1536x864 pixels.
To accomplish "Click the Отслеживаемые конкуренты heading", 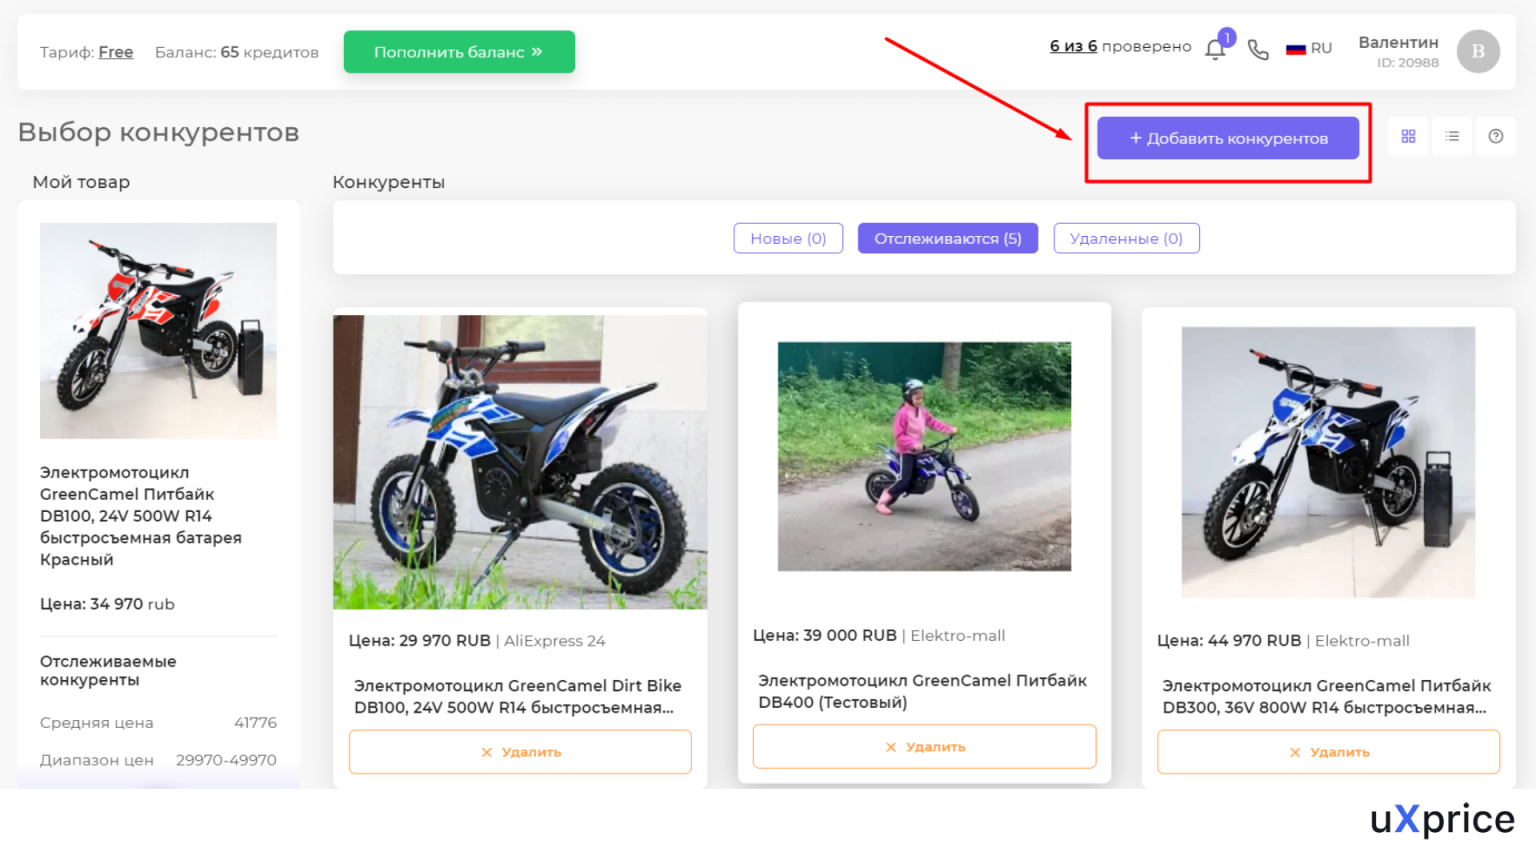I will tap(108, 671).
